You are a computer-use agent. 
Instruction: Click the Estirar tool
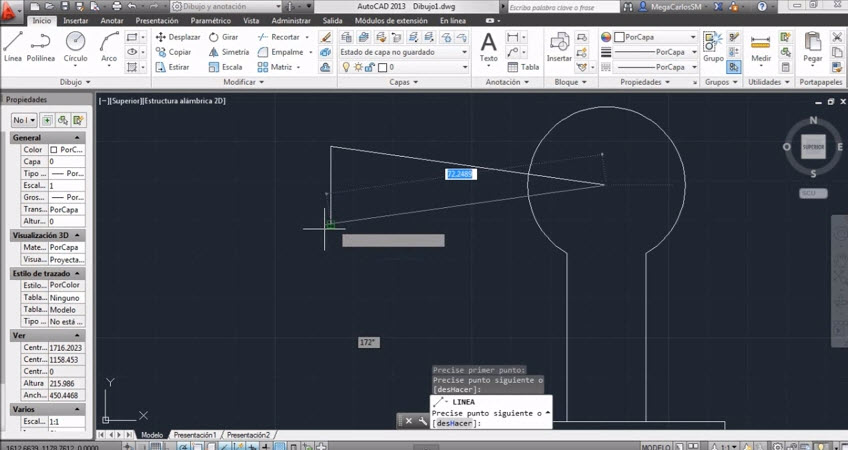tap(173, 67)
